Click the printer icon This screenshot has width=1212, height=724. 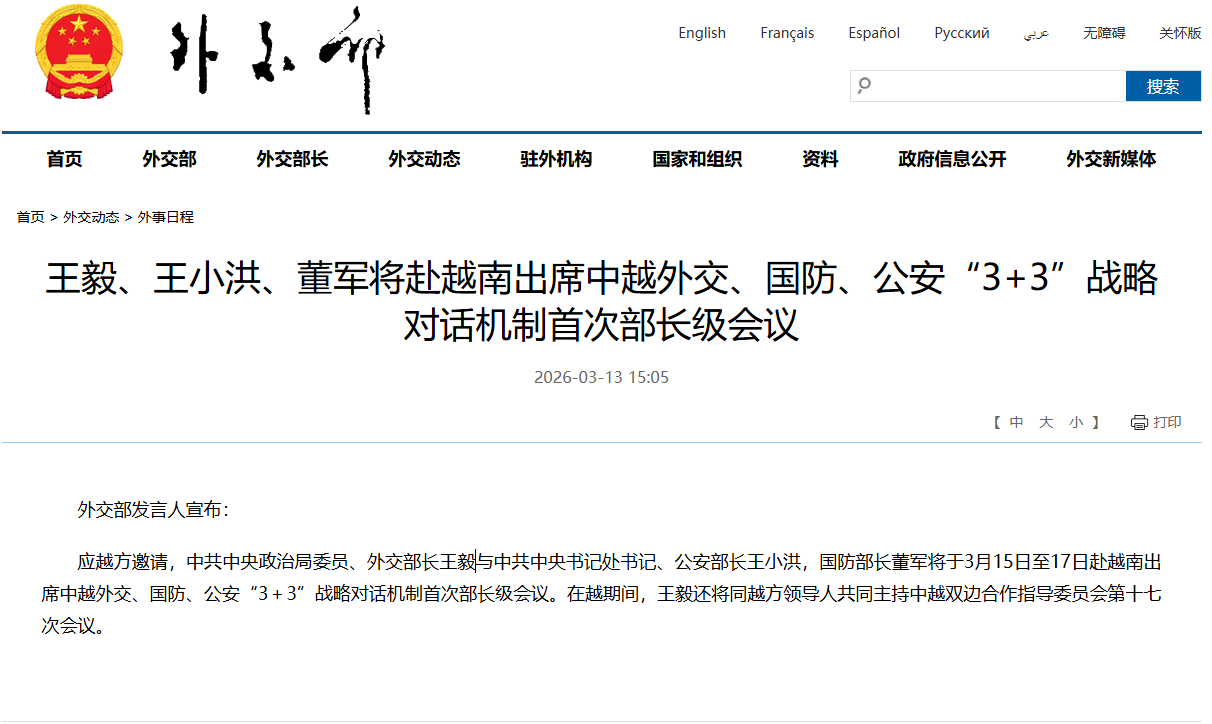1139,422
